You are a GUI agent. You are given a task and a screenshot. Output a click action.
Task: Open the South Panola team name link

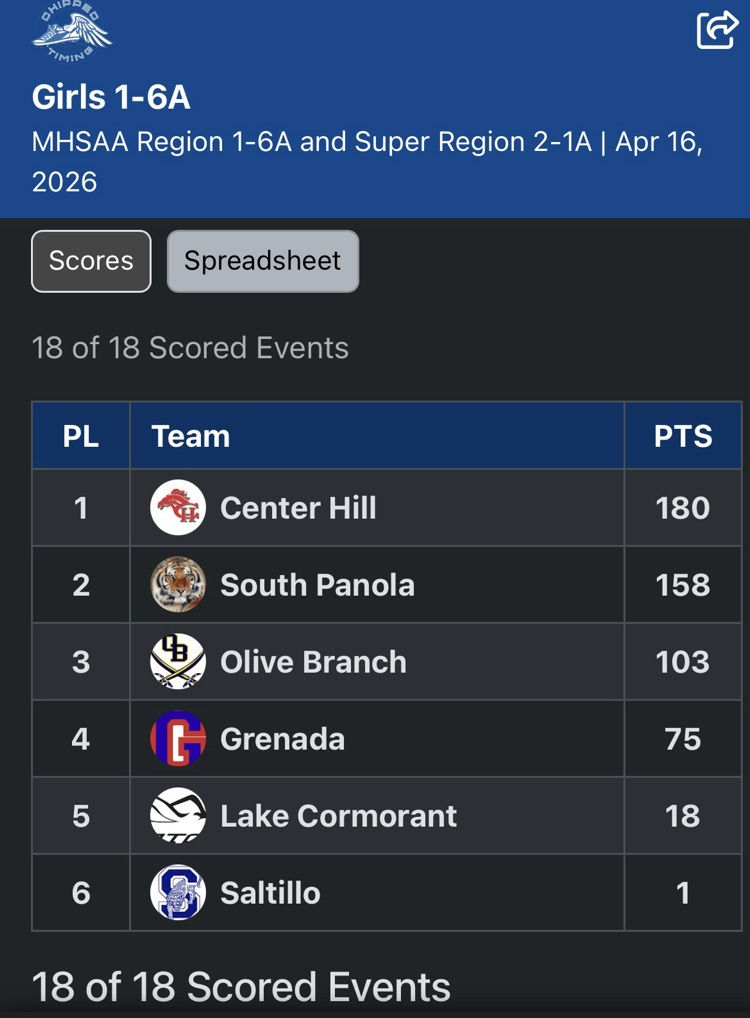click(x=317, y=585)
